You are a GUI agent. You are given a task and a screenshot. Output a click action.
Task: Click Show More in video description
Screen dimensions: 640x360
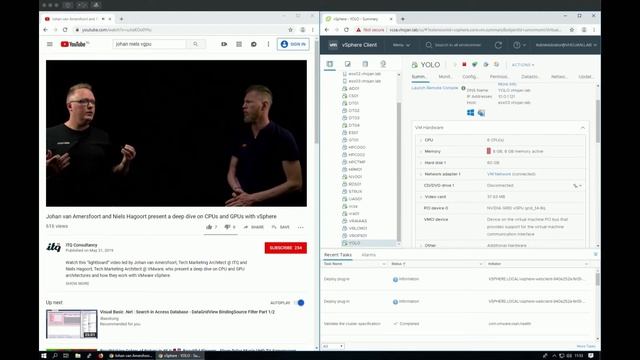point(77,283)
